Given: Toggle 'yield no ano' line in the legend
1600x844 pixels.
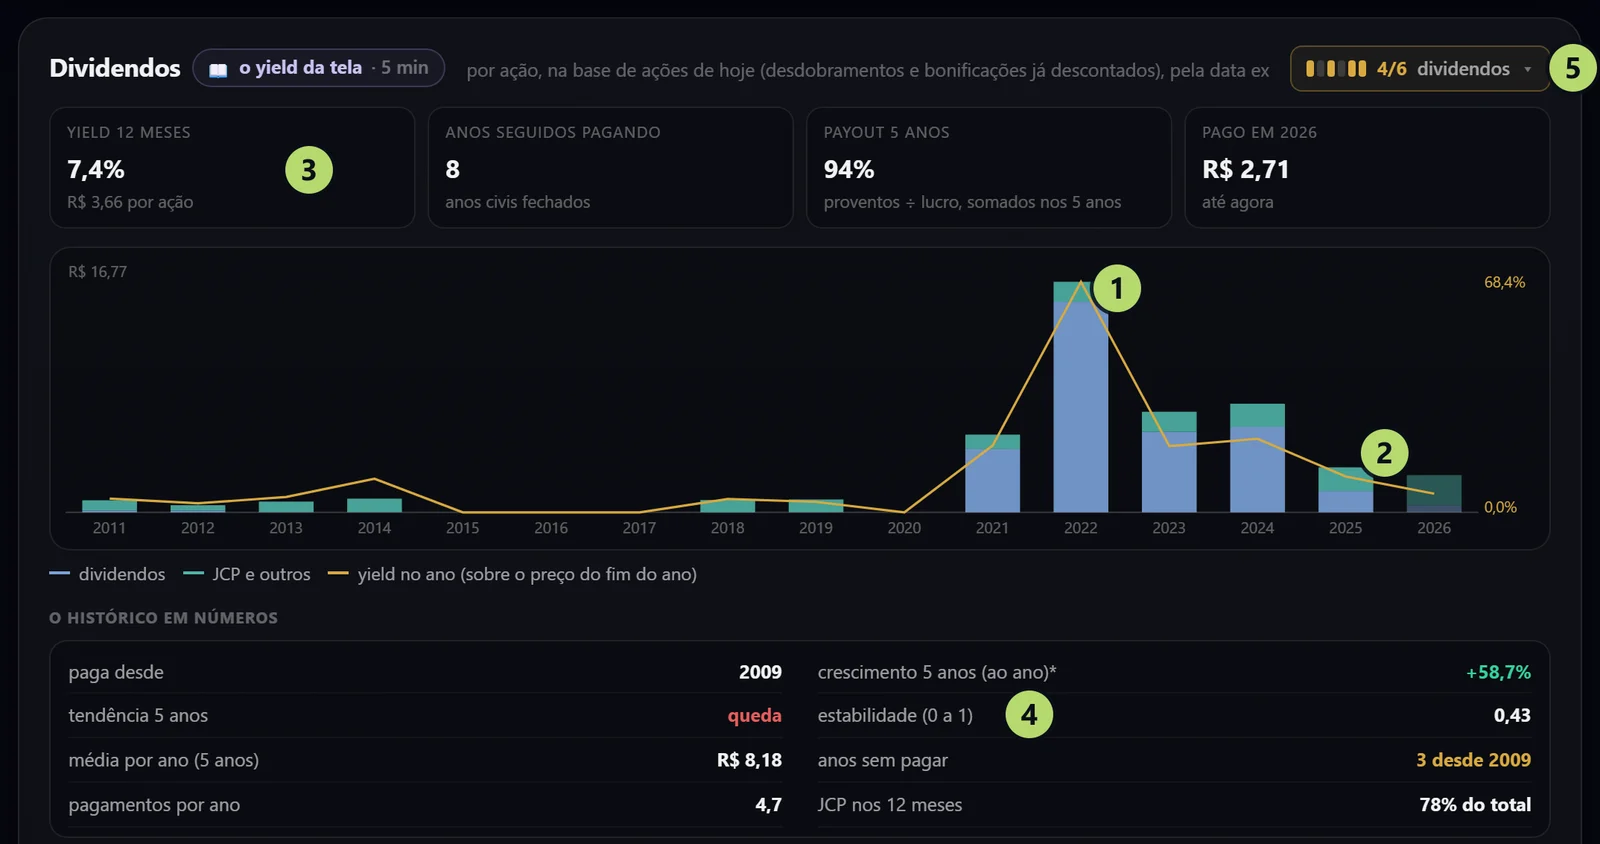Looking at the screenshot, I should tap(512, 574).
